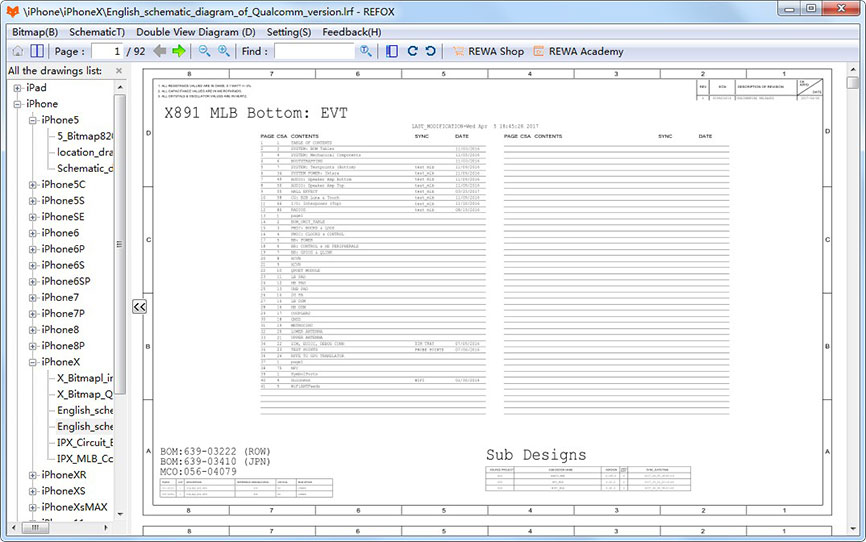
Task: Open the Schematic(T) menu
Action: point(97,32)
